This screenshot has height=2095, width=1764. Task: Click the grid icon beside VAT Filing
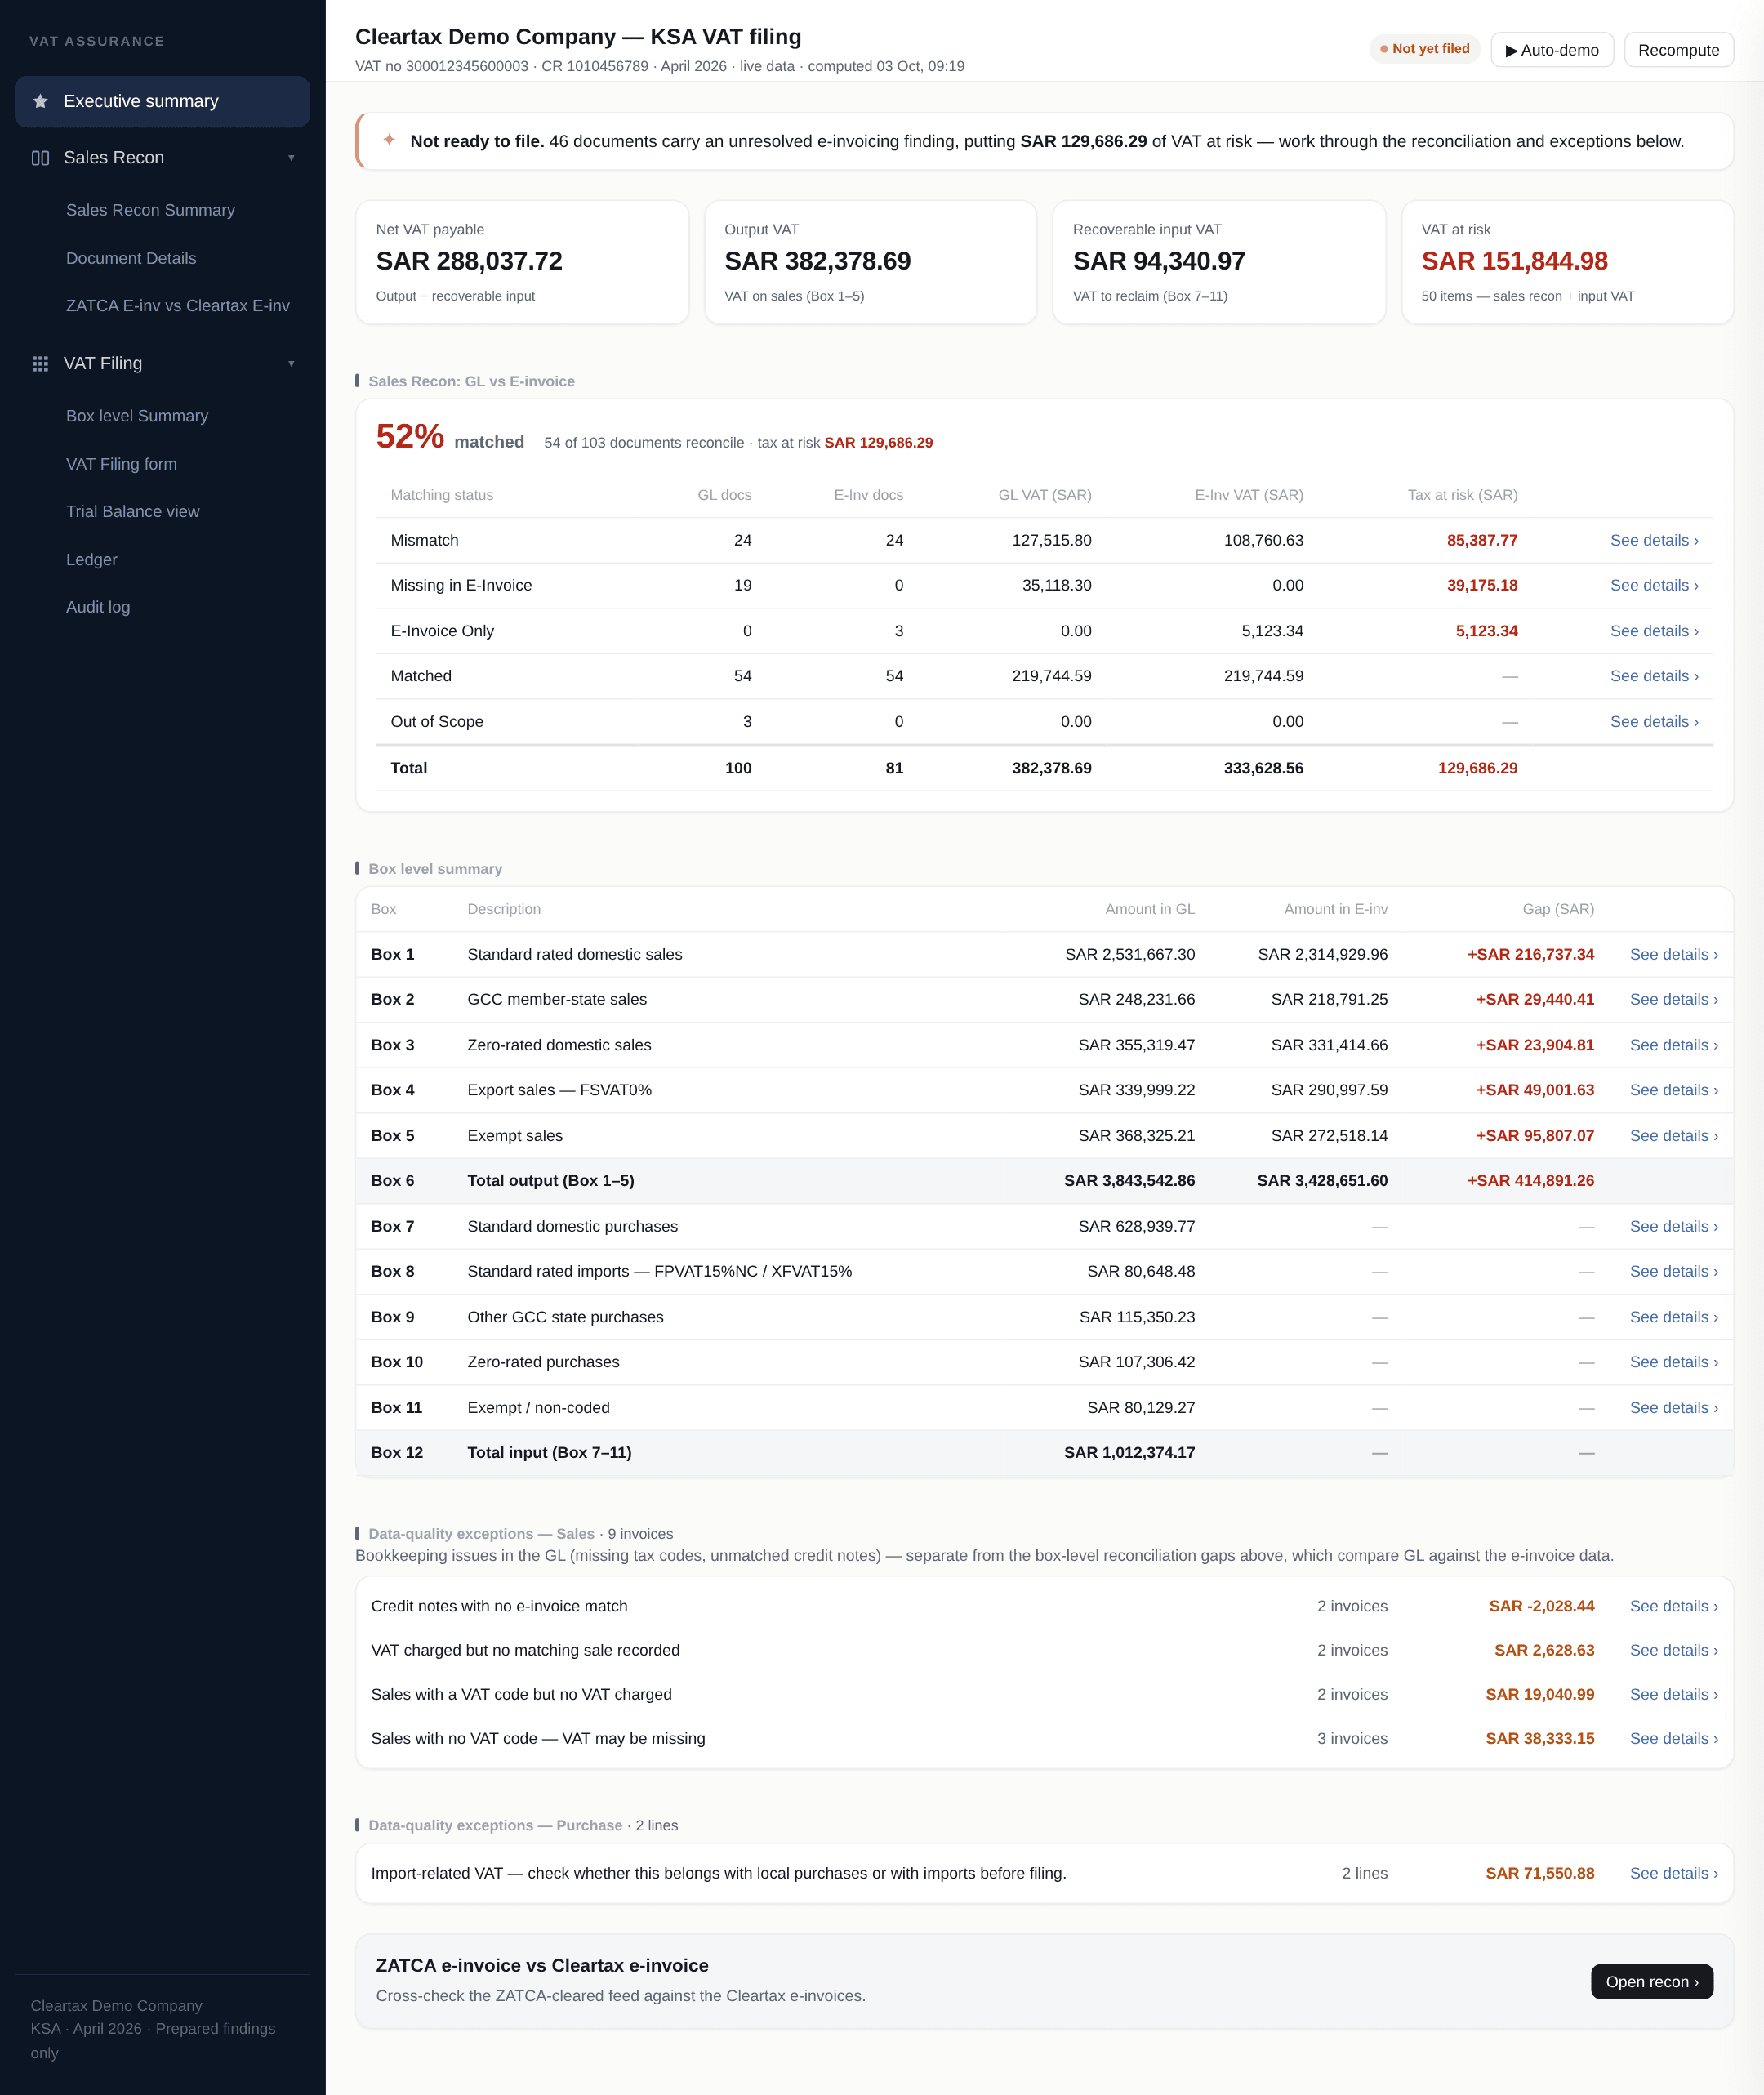pos(40,364)
